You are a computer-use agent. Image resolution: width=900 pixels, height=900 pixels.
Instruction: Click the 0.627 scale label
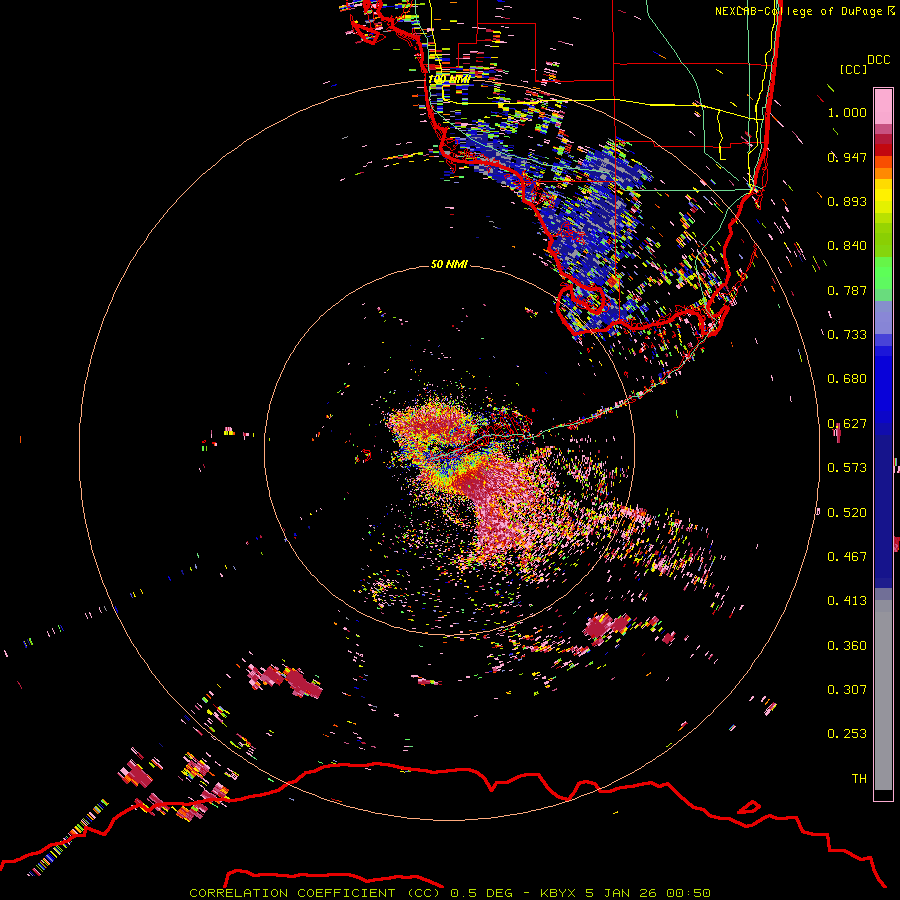(x=847, y=424)
